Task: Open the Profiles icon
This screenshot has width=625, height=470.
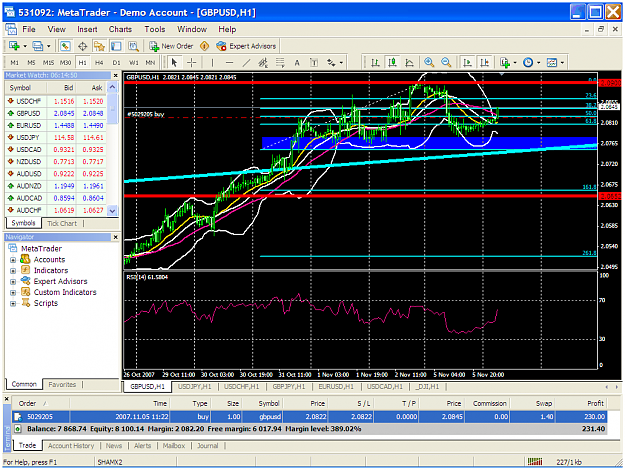Action: pyautogui.click(x=37, y=46)
